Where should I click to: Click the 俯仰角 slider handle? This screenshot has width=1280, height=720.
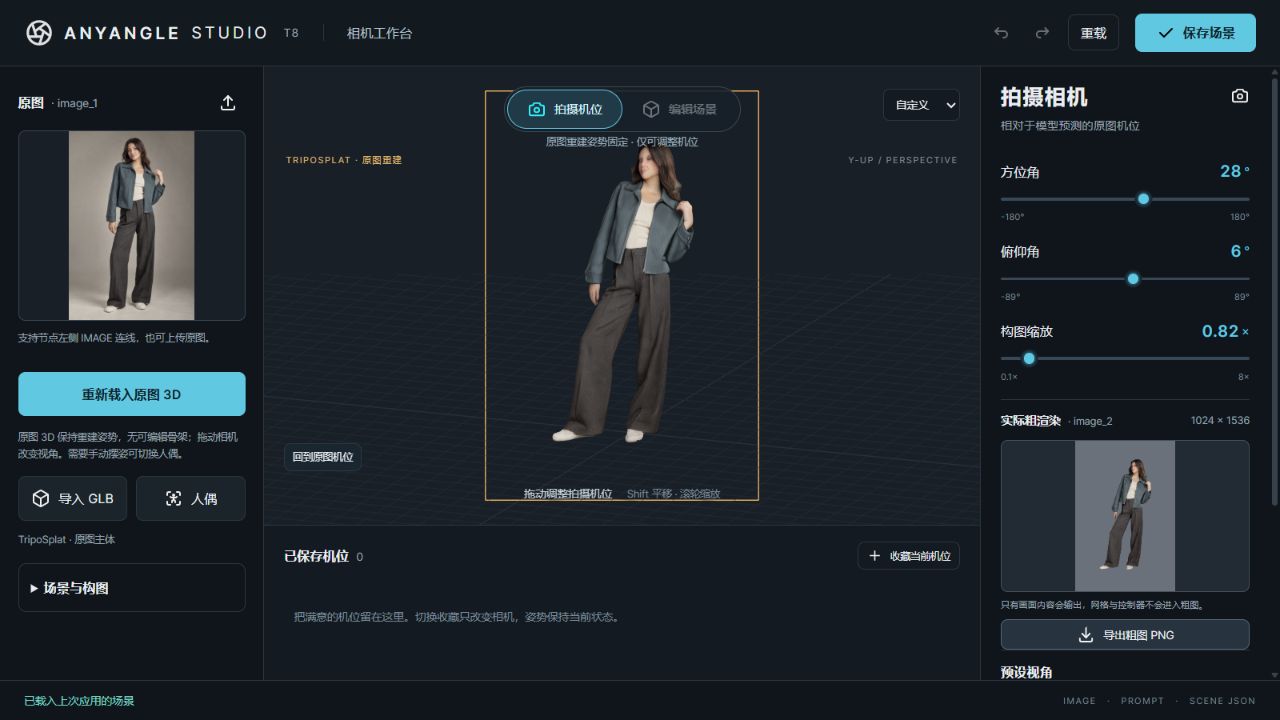point(1133,279)
